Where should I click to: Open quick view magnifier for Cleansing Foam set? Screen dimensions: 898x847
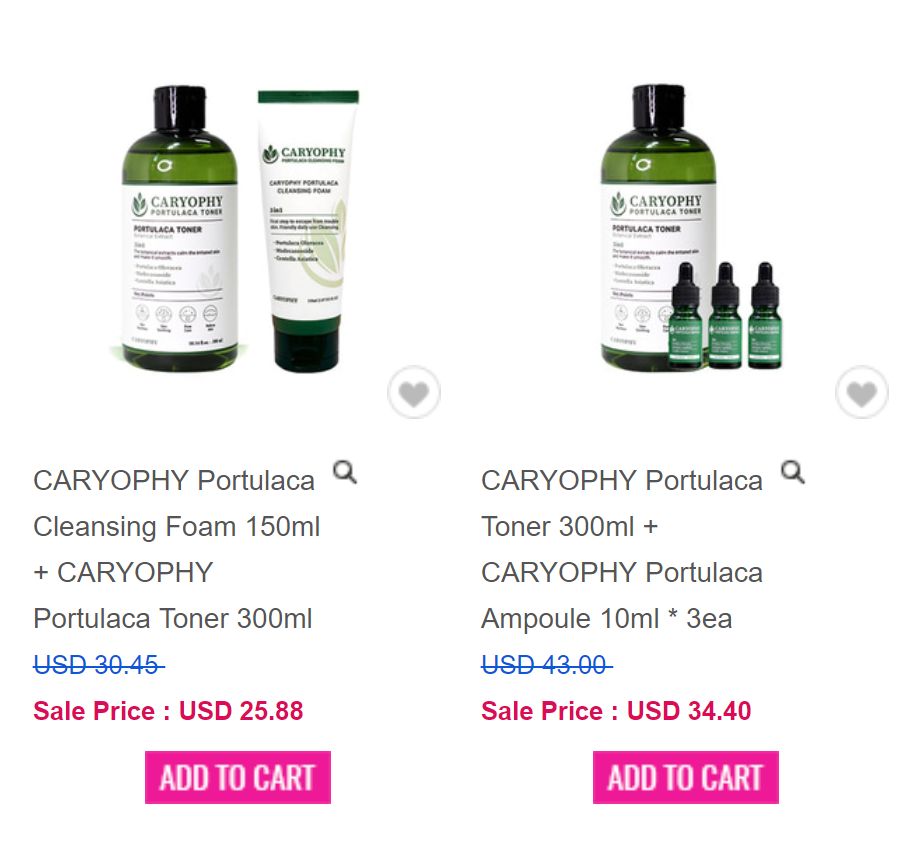coord(345,472)
